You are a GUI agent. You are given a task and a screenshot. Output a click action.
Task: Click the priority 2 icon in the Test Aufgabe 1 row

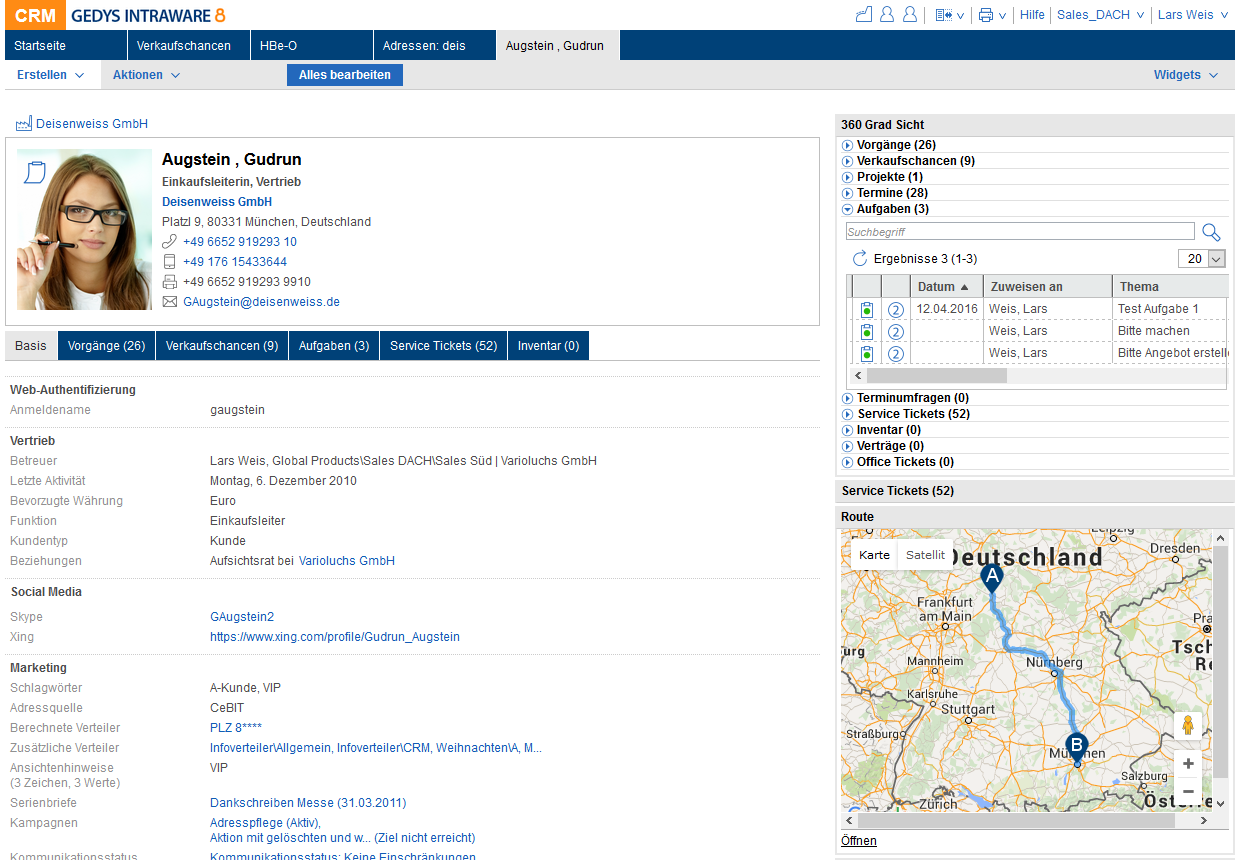point(896,310)
